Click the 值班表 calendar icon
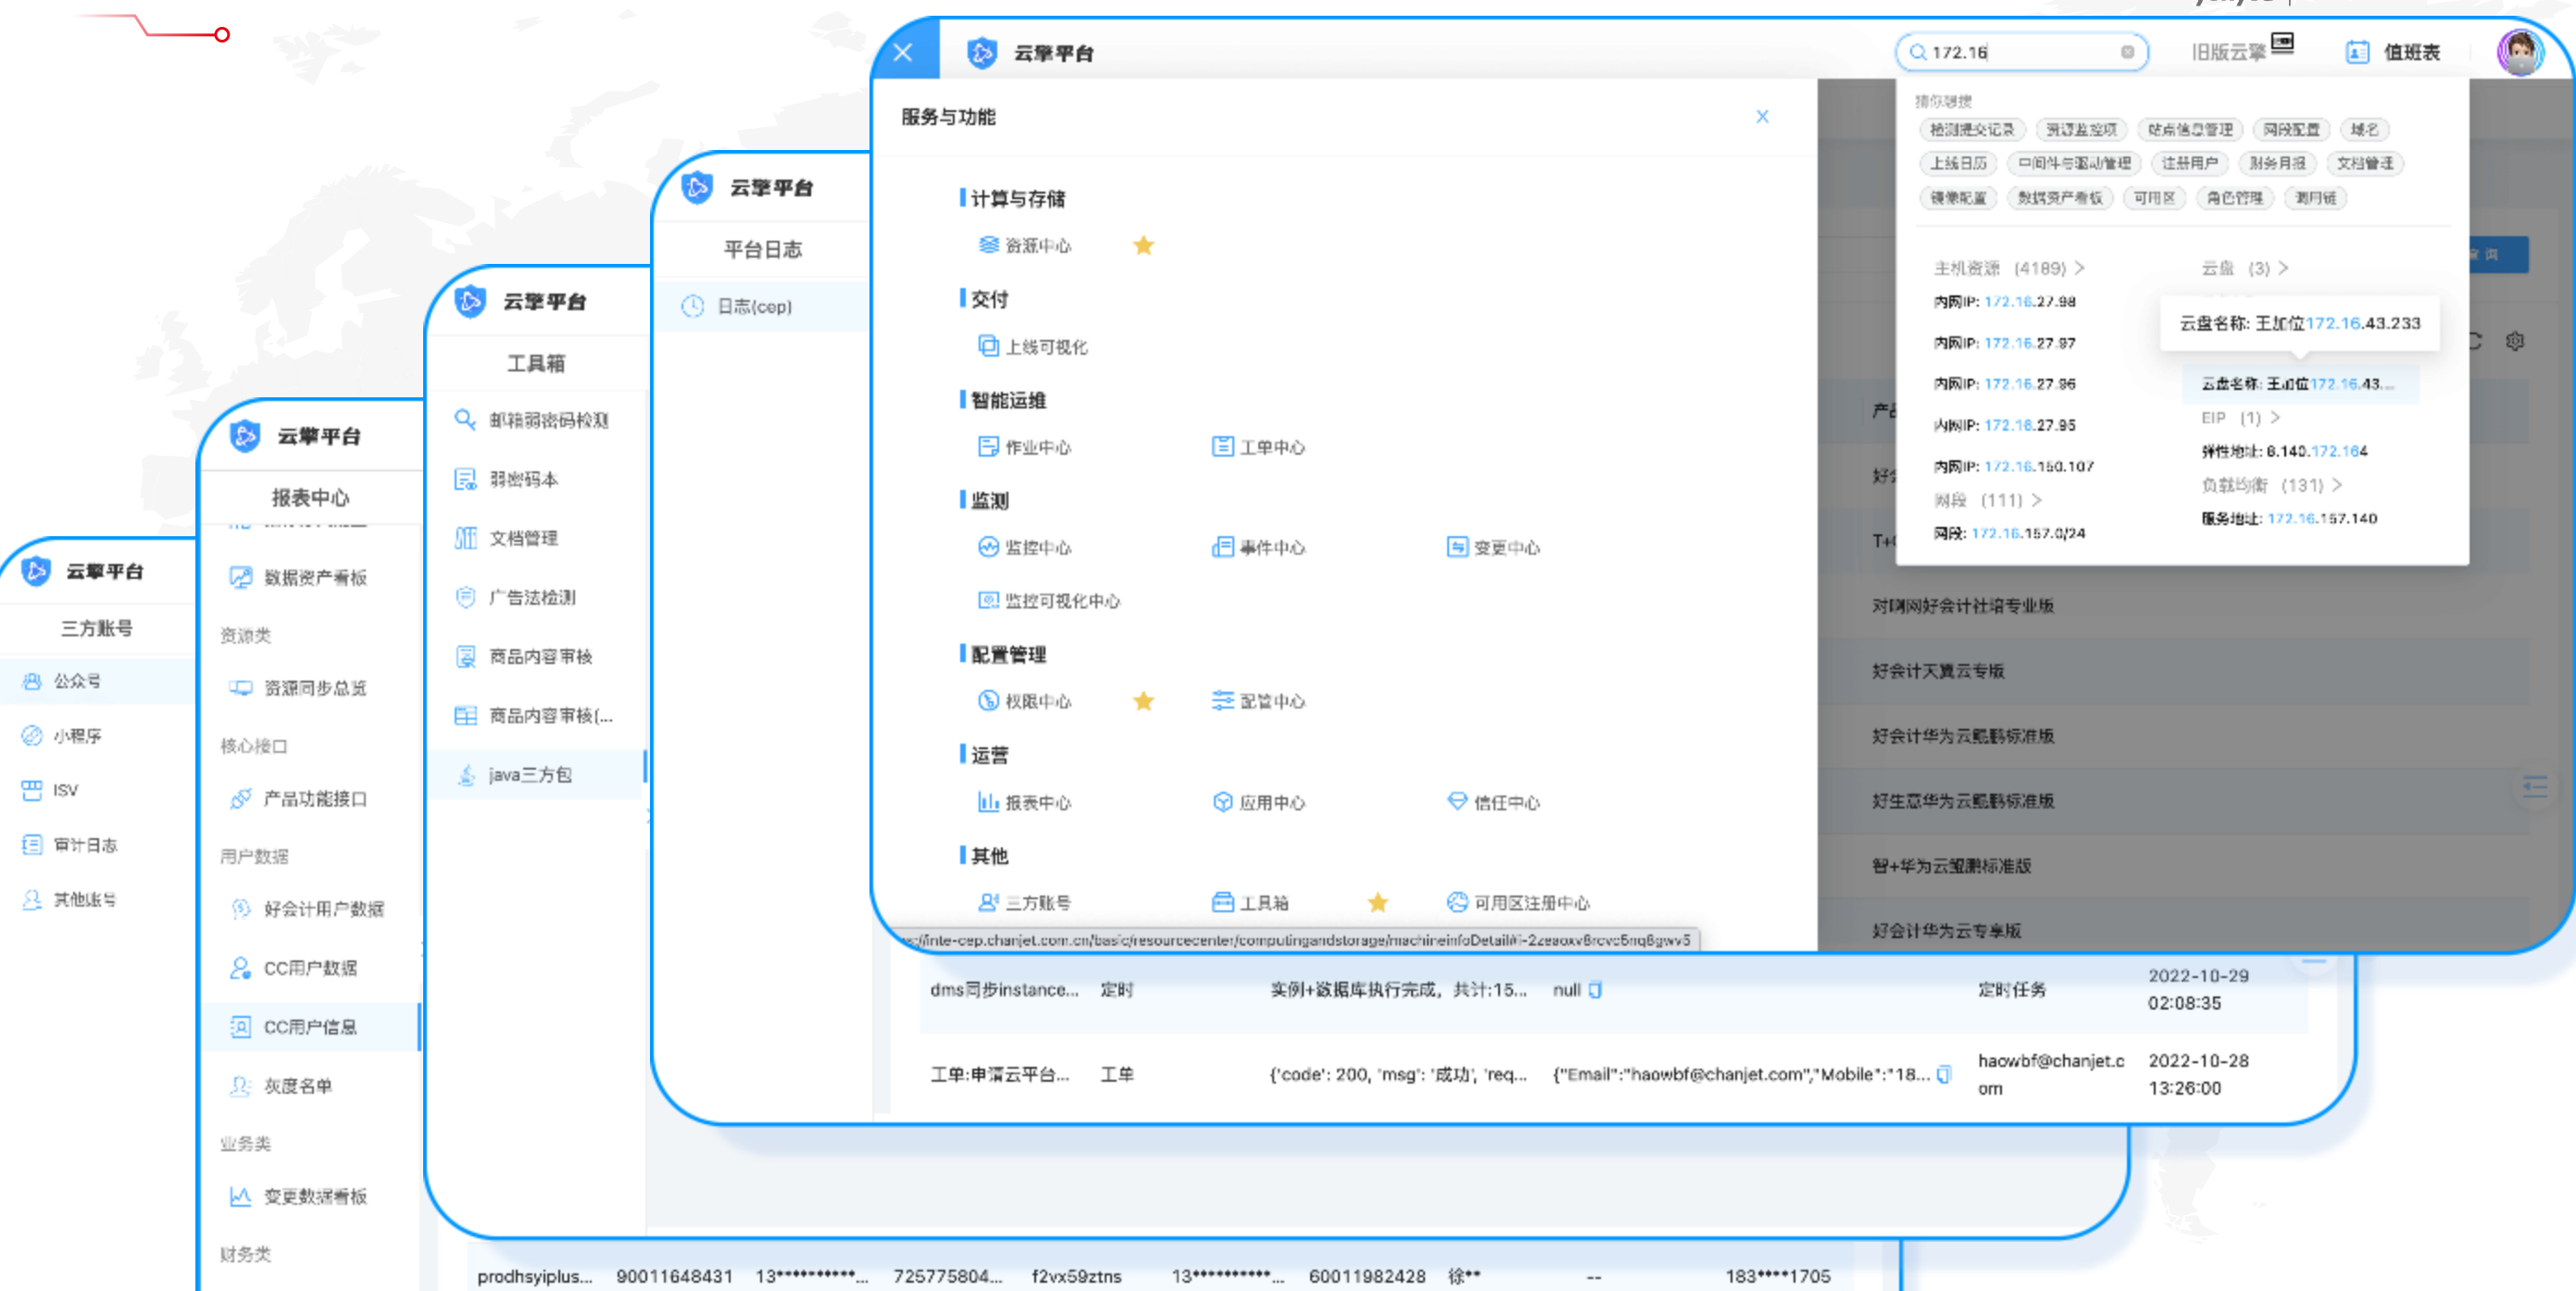The image size is (2576, 1291). (x=2357, y=52)
